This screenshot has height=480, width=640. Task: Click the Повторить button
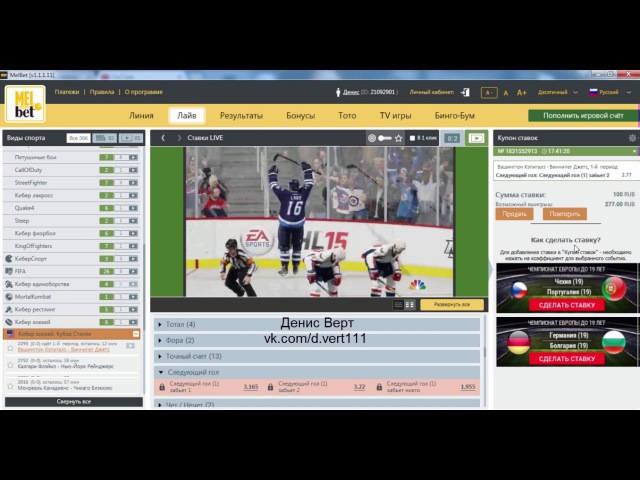click(x=564, y=214)
